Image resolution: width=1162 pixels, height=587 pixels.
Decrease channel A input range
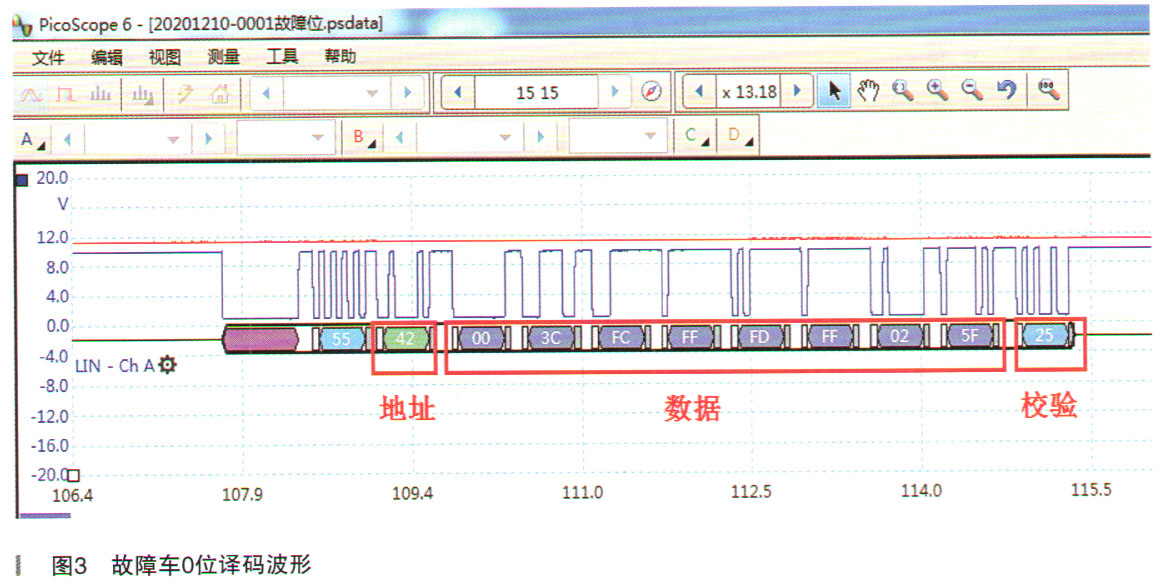(x=67, y=139)
